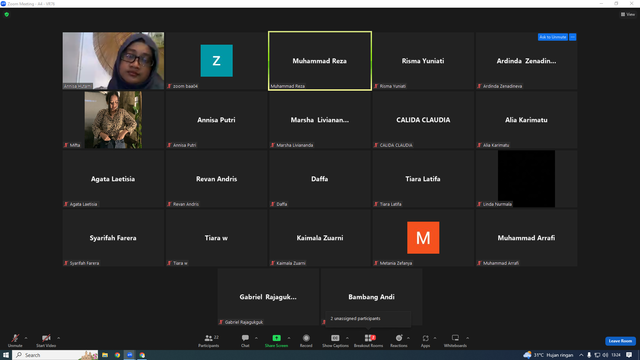Click the green Share Screen icon

[276, 338]
